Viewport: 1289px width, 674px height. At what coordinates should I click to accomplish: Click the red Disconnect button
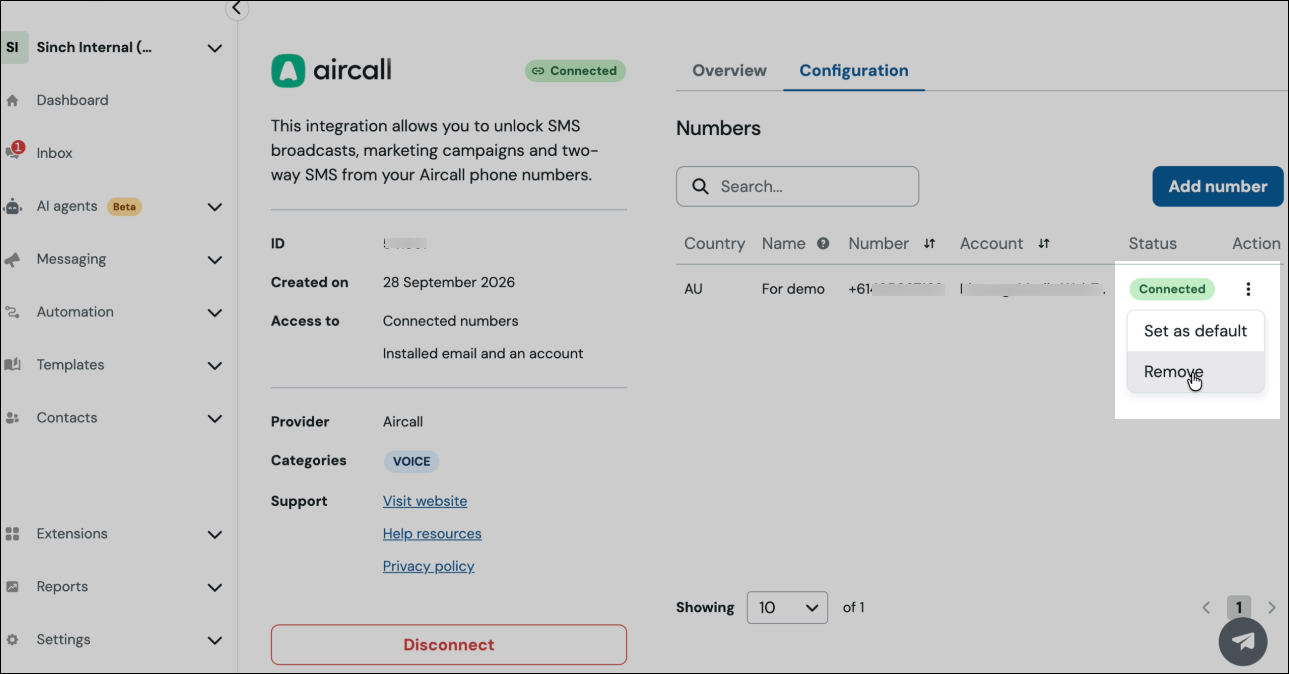pyautogui.click(x=449, y=645)
